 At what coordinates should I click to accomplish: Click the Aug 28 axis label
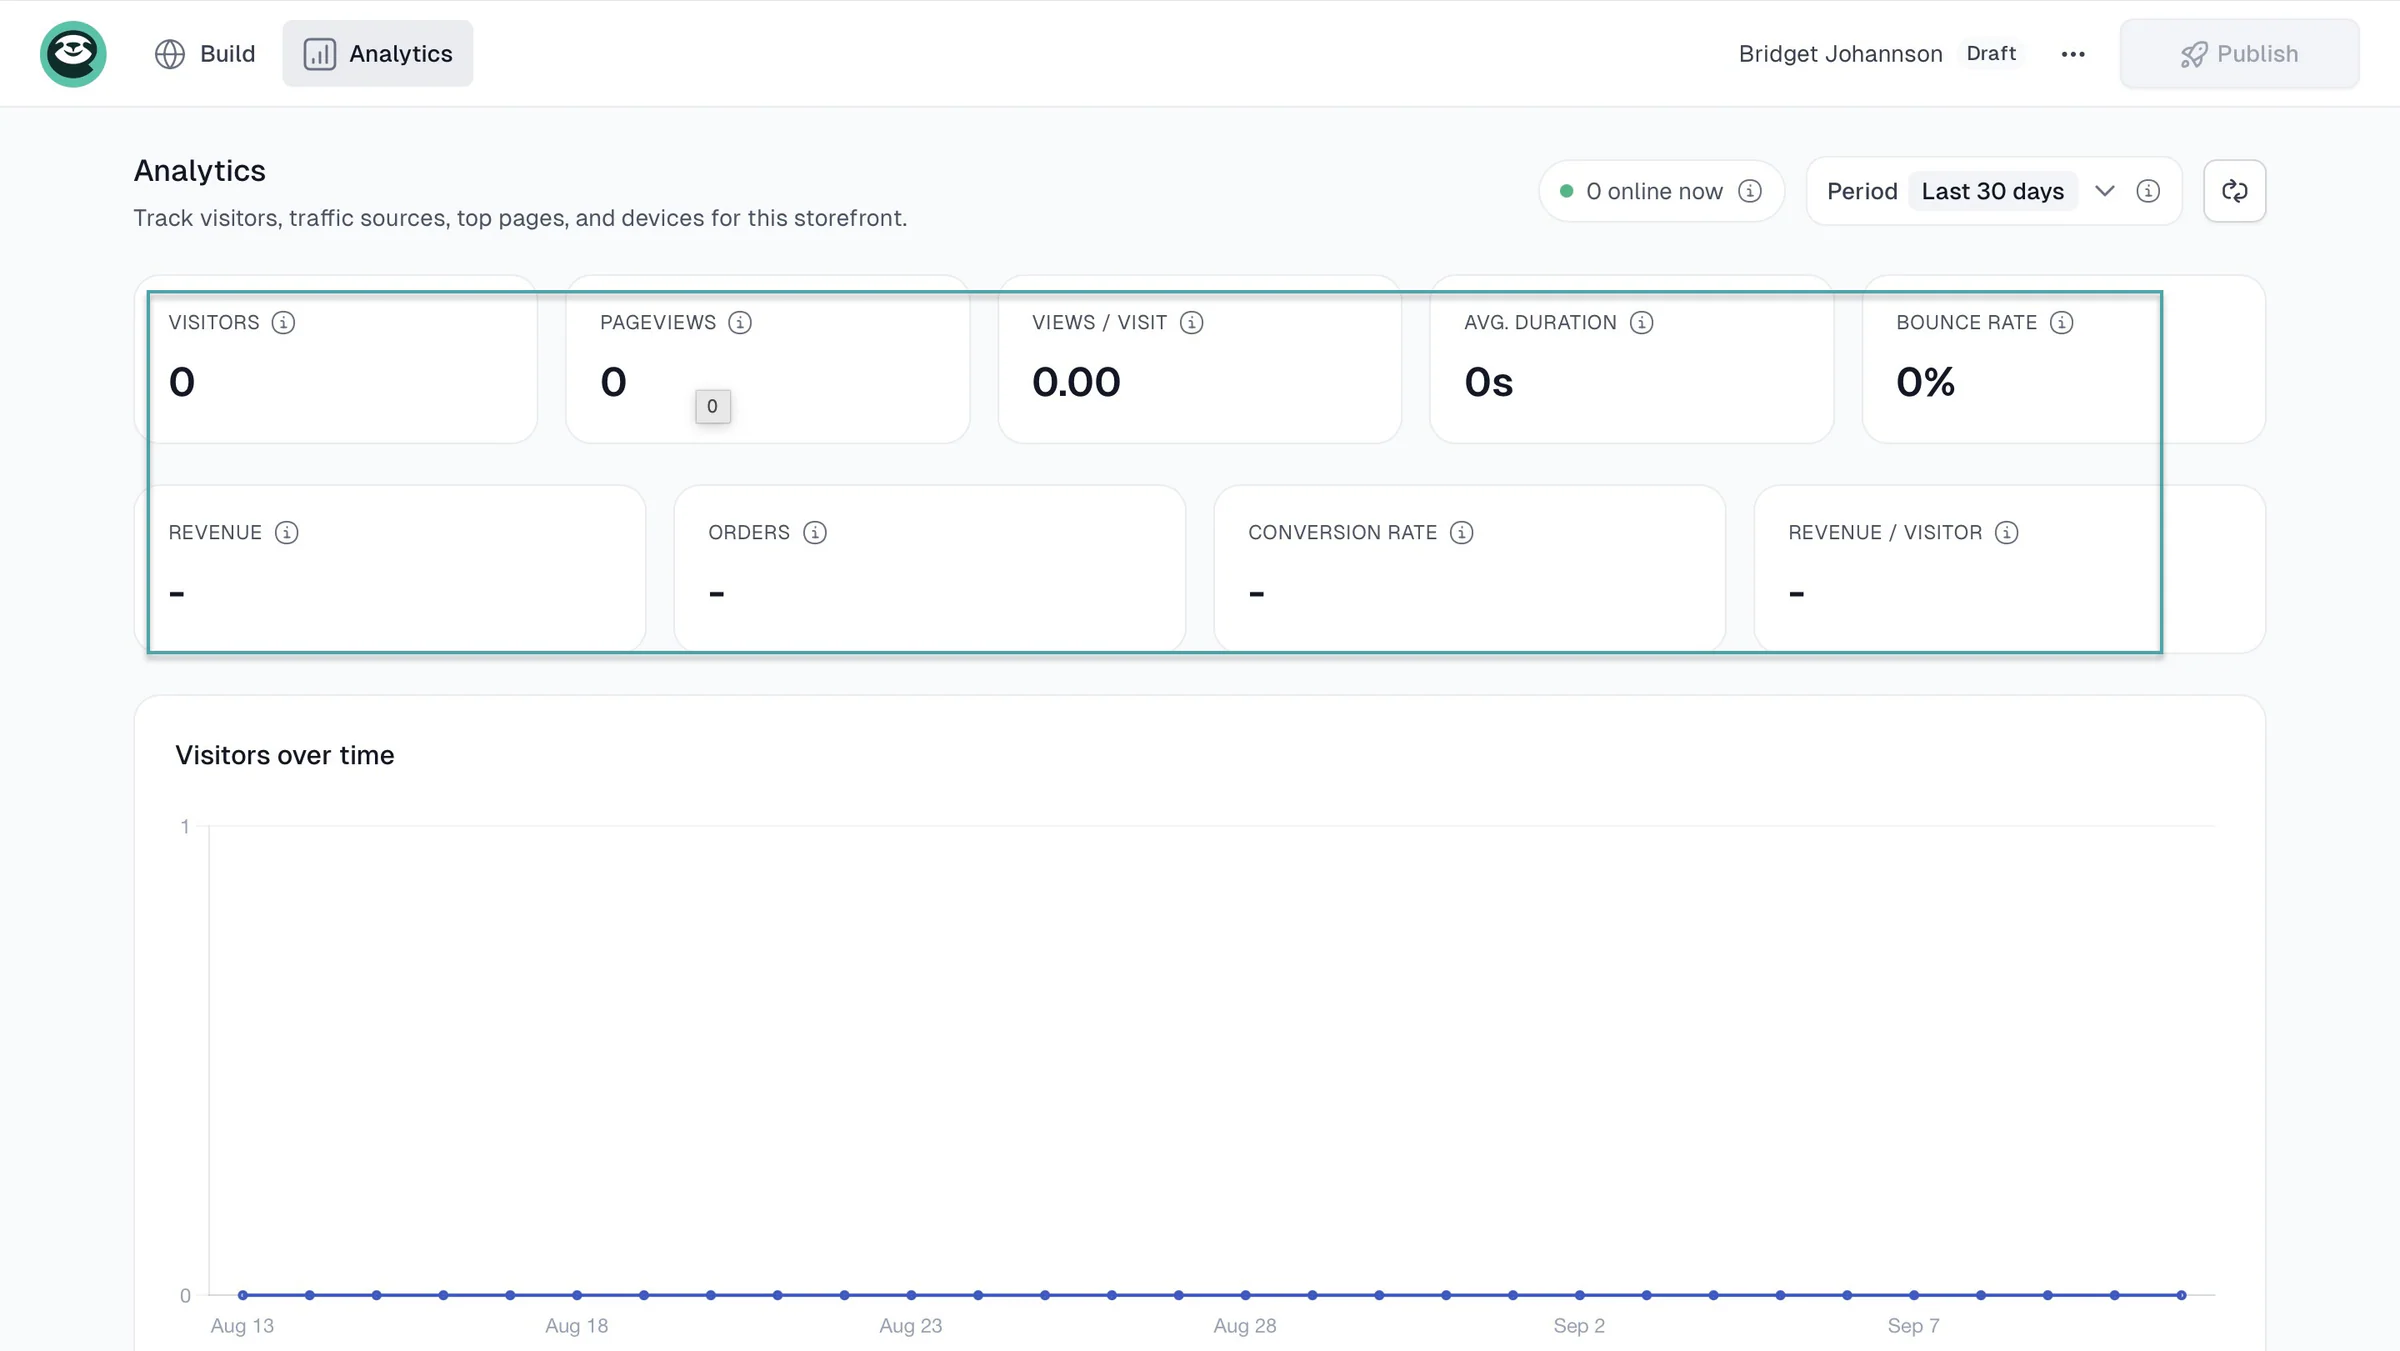coord(1245,1326)
